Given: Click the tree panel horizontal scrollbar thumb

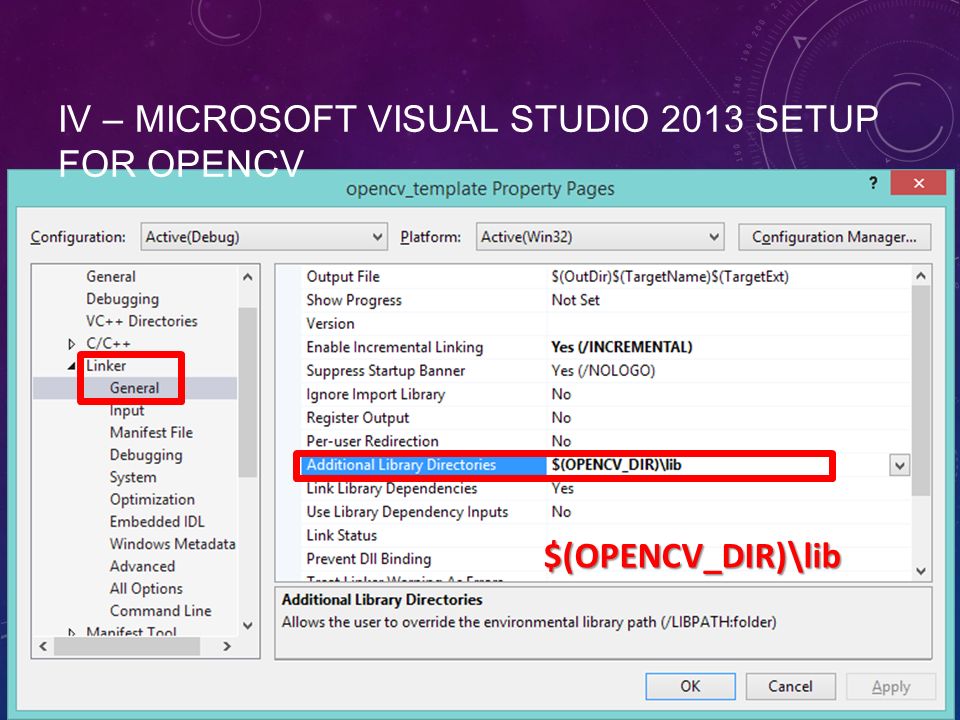Looking at the screenshot, I should pos(127,646).
